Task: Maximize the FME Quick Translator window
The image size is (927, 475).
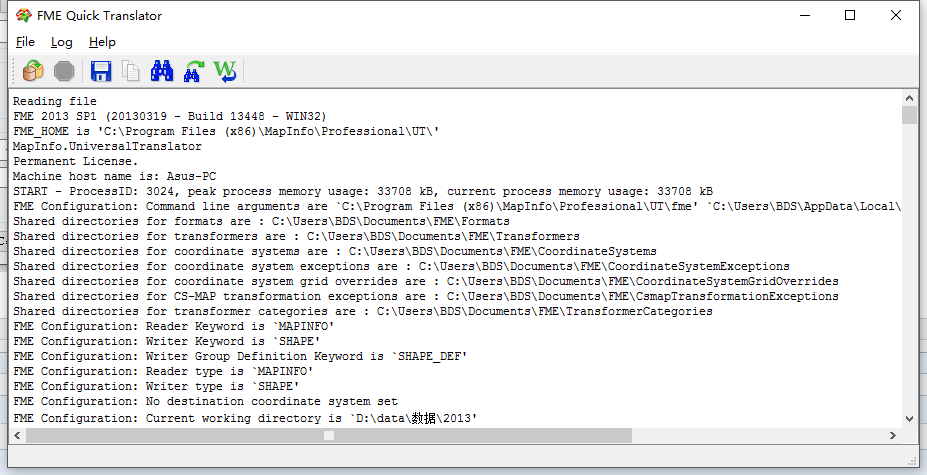Action: (850, 15)
